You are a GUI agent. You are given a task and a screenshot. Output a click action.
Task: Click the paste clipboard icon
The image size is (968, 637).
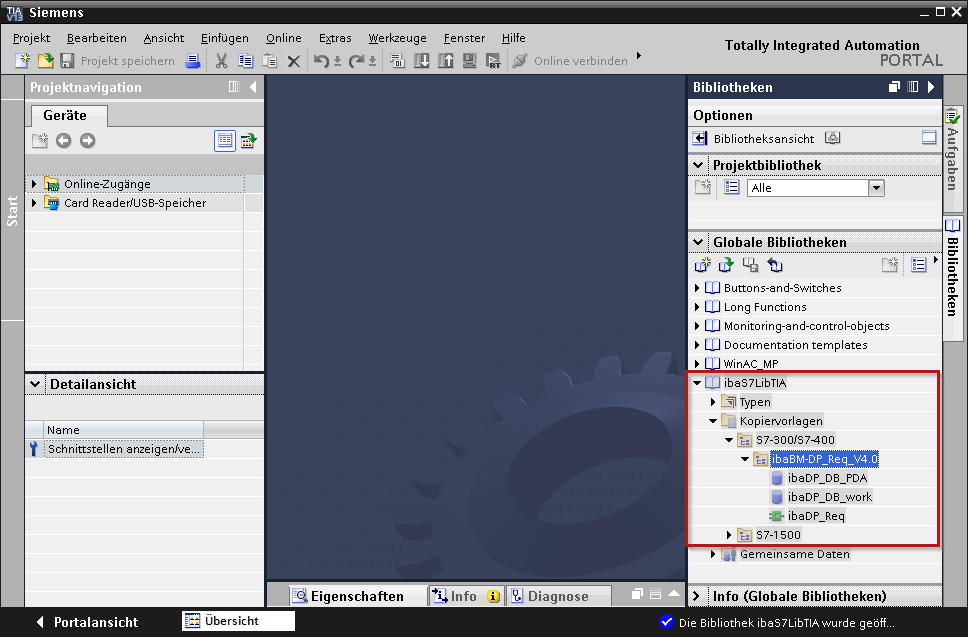click(270, 60)
